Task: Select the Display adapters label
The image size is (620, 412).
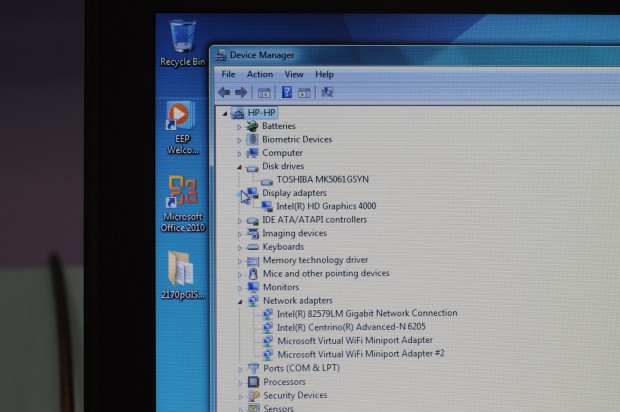Action: [x=295, y=193]
